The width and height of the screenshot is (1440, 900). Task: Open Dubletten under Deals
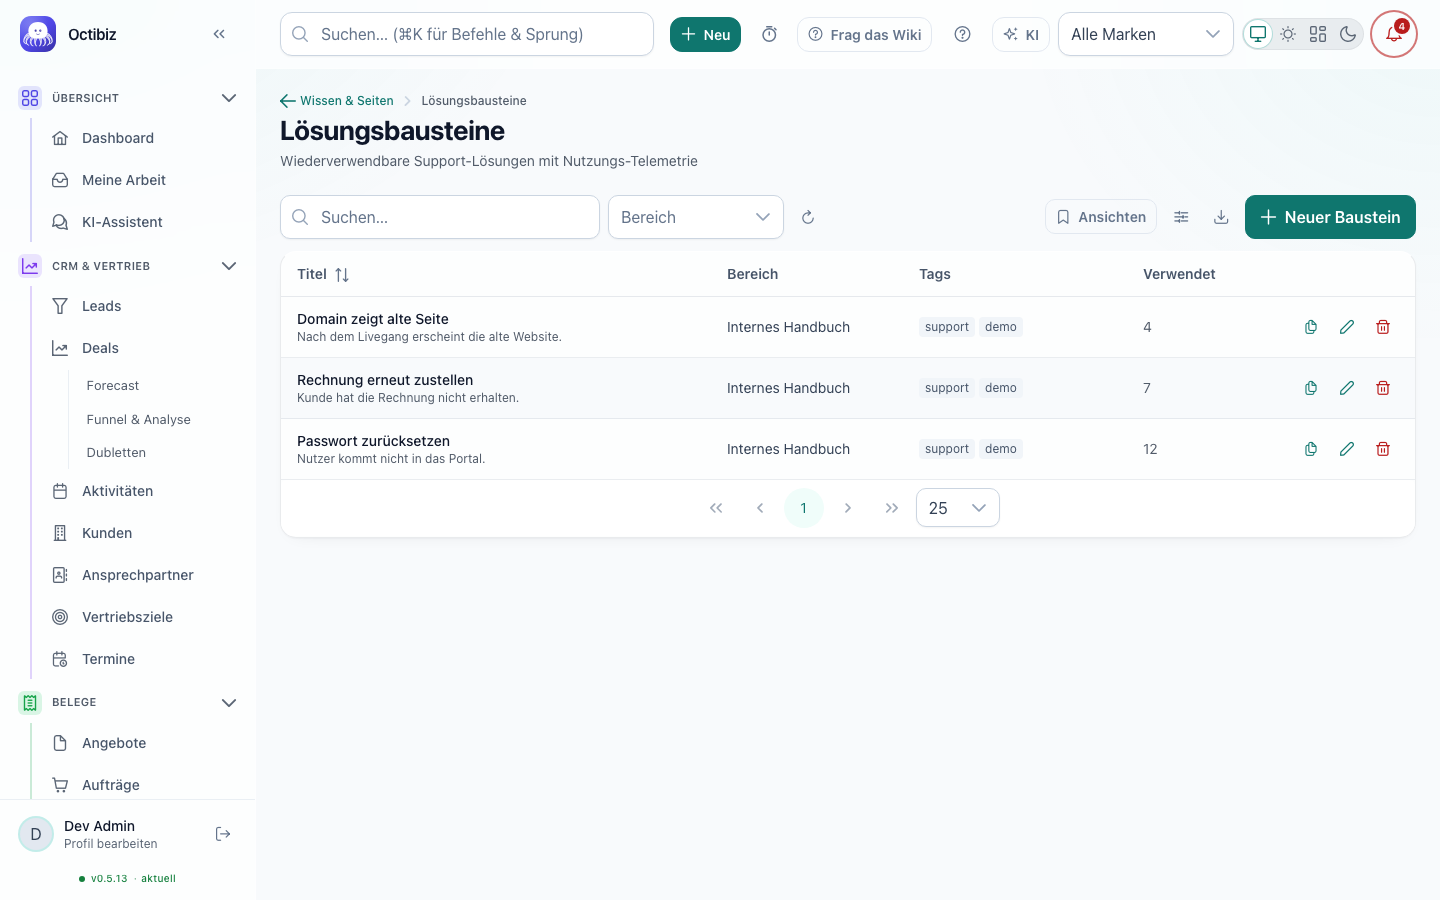coord(116,452)
